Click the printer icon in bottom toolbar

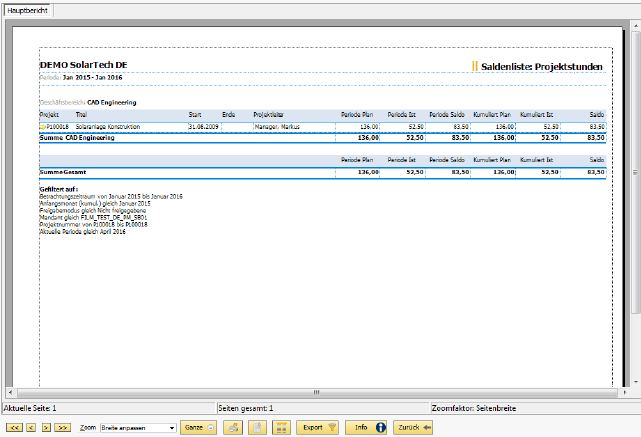pos(232,427)
